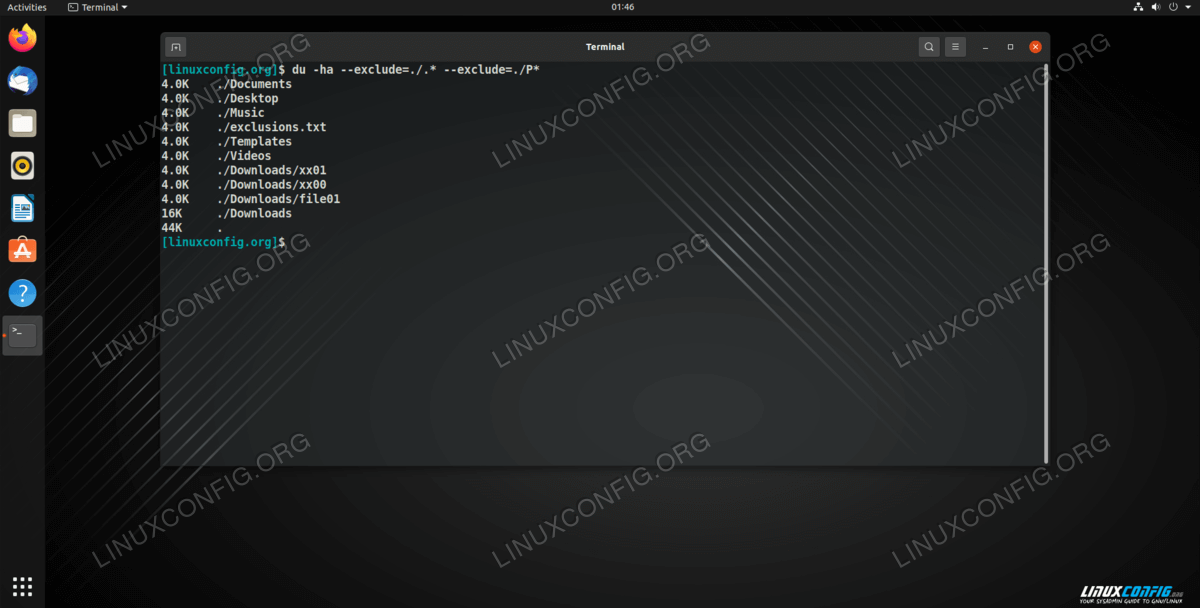The height and width of the screenshot is (608, 1200).
Task: Add a new terminal tab
Action: pos(175,47)
